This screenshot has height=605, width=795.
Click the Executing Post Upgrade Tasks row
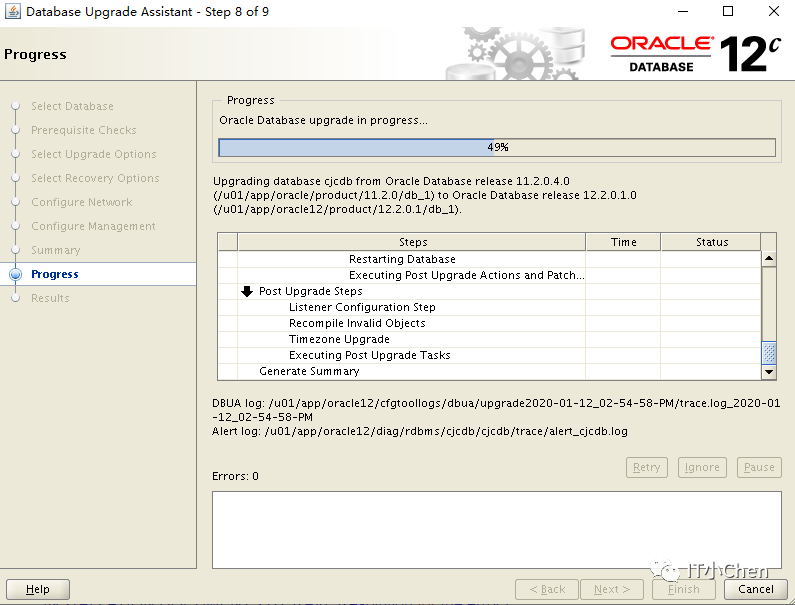point(490,355)
